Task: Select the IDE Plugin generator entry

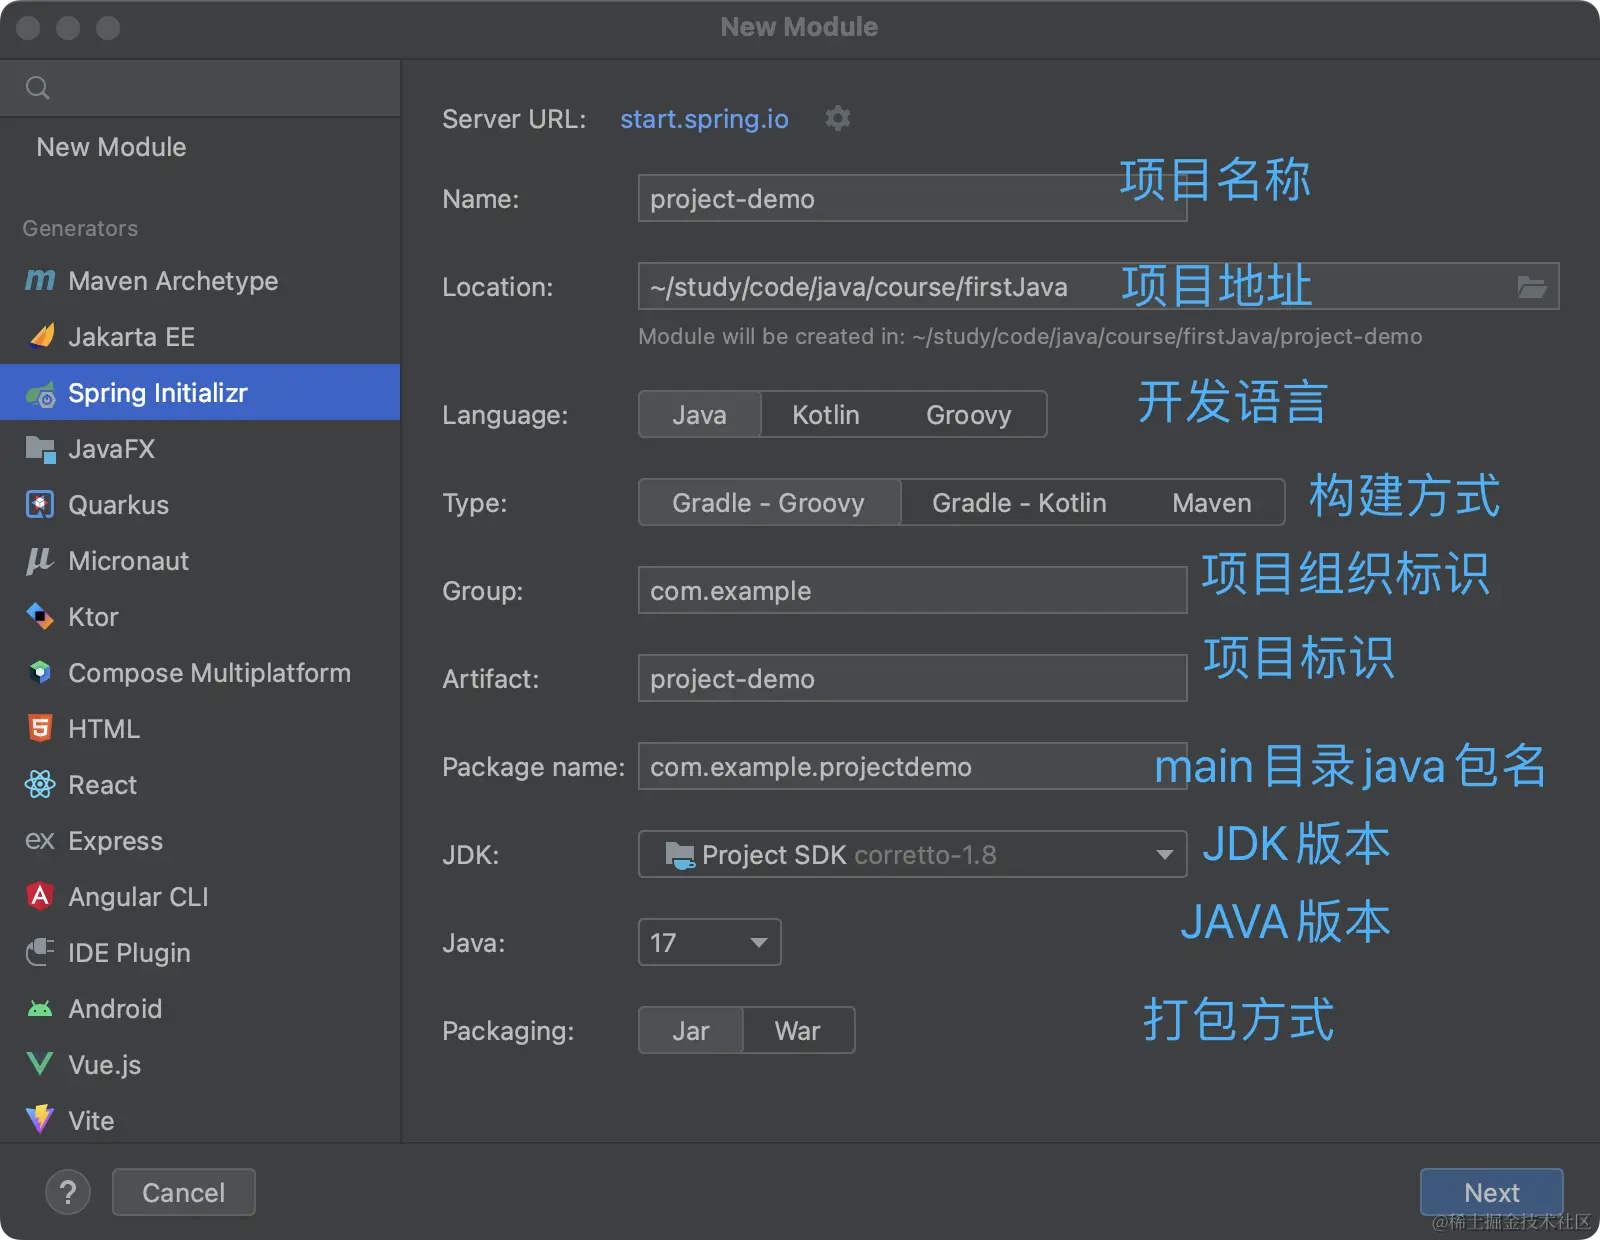Action: click(200, 953)
